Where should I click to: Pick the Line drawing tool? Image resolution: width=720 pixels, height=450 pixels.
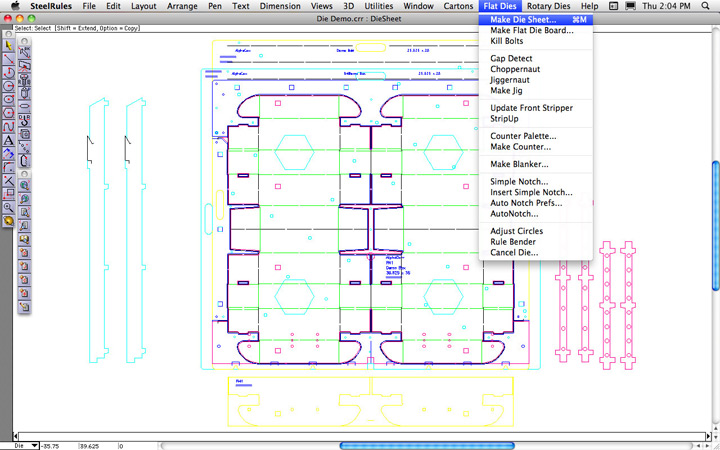click(x=9, y=59)
